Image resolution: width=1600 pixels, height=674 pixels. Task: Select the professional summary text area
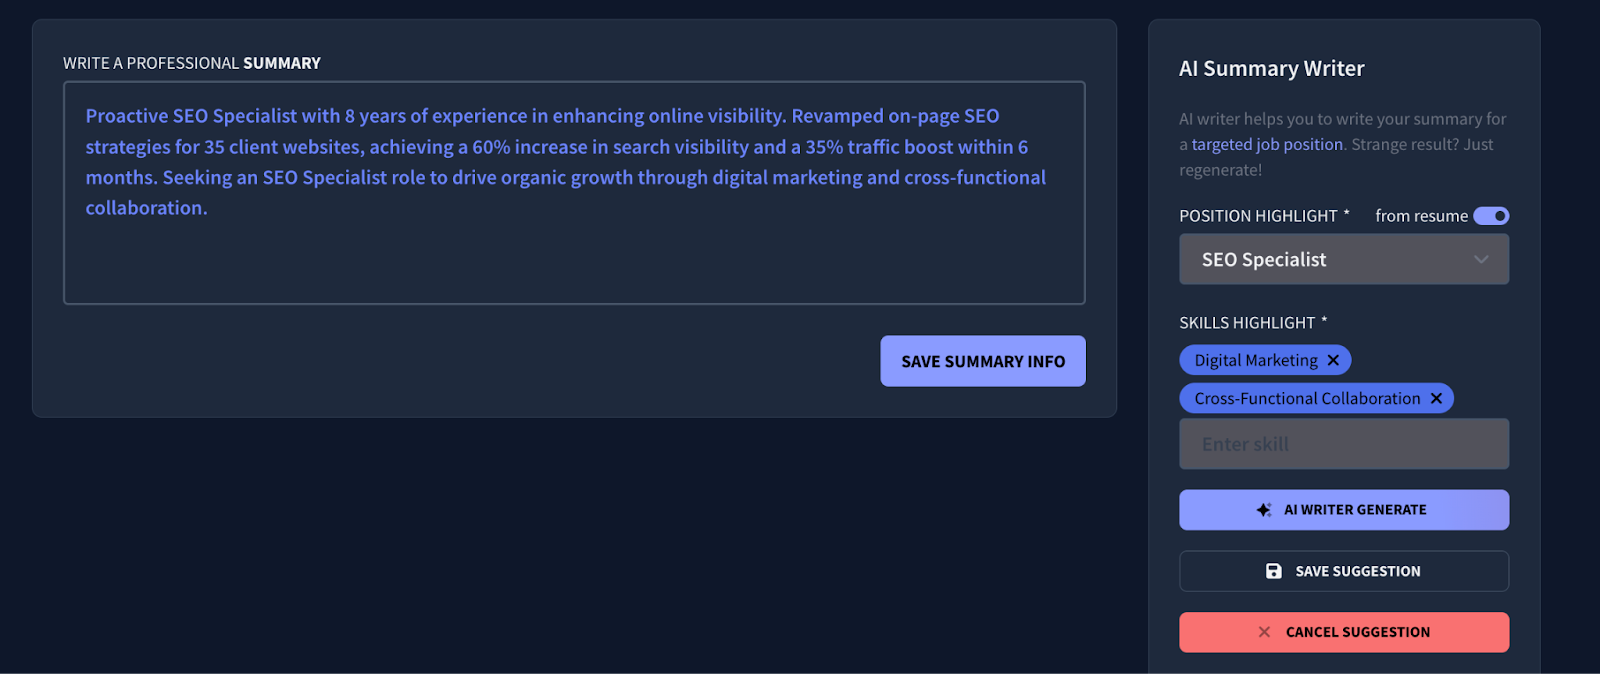click(x=573, y=191)
